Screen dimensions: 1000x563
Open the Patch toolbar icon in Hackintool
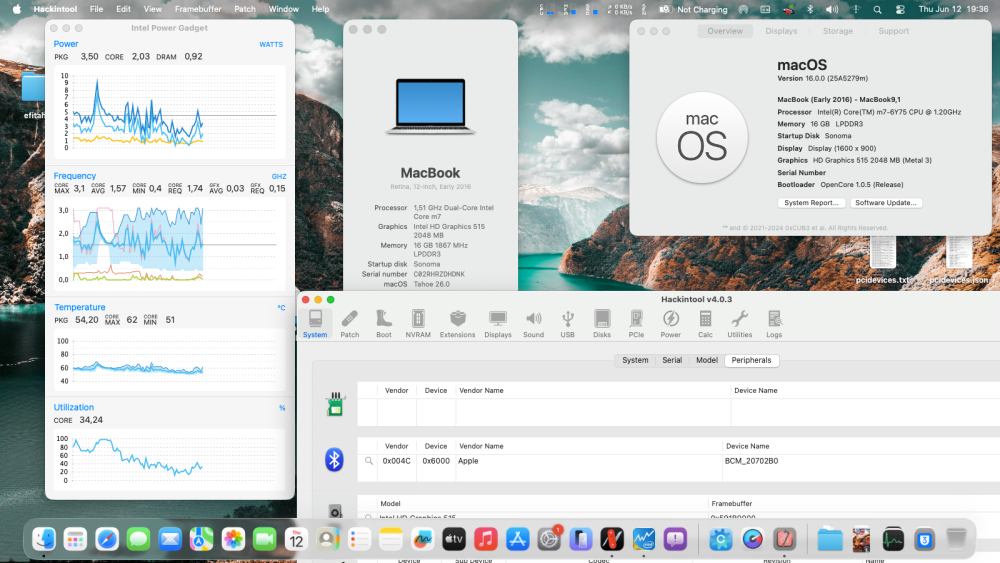[349, 323]
